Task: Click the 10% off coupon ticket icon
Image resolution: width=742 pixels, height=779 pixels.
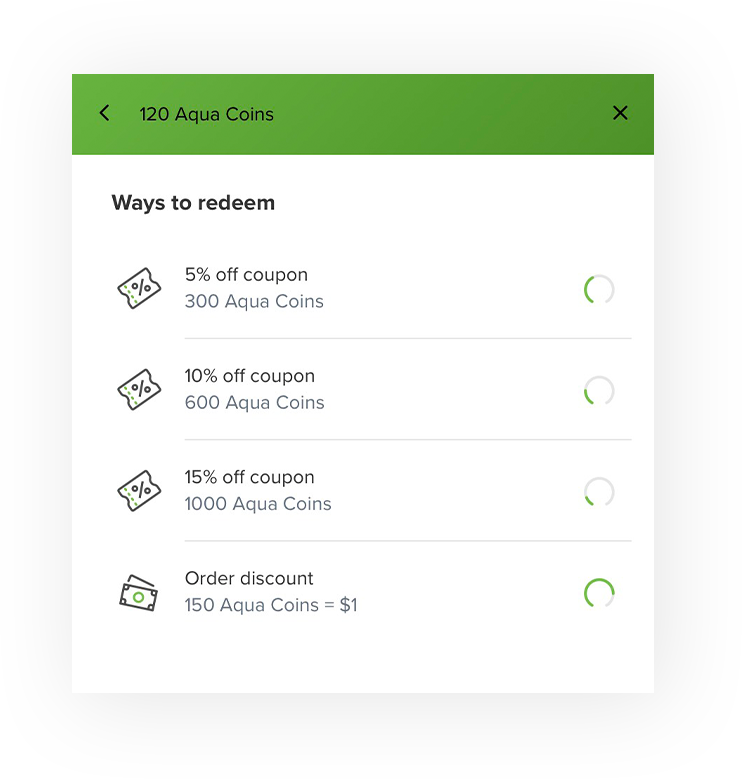Action: [x=139, y=390]
